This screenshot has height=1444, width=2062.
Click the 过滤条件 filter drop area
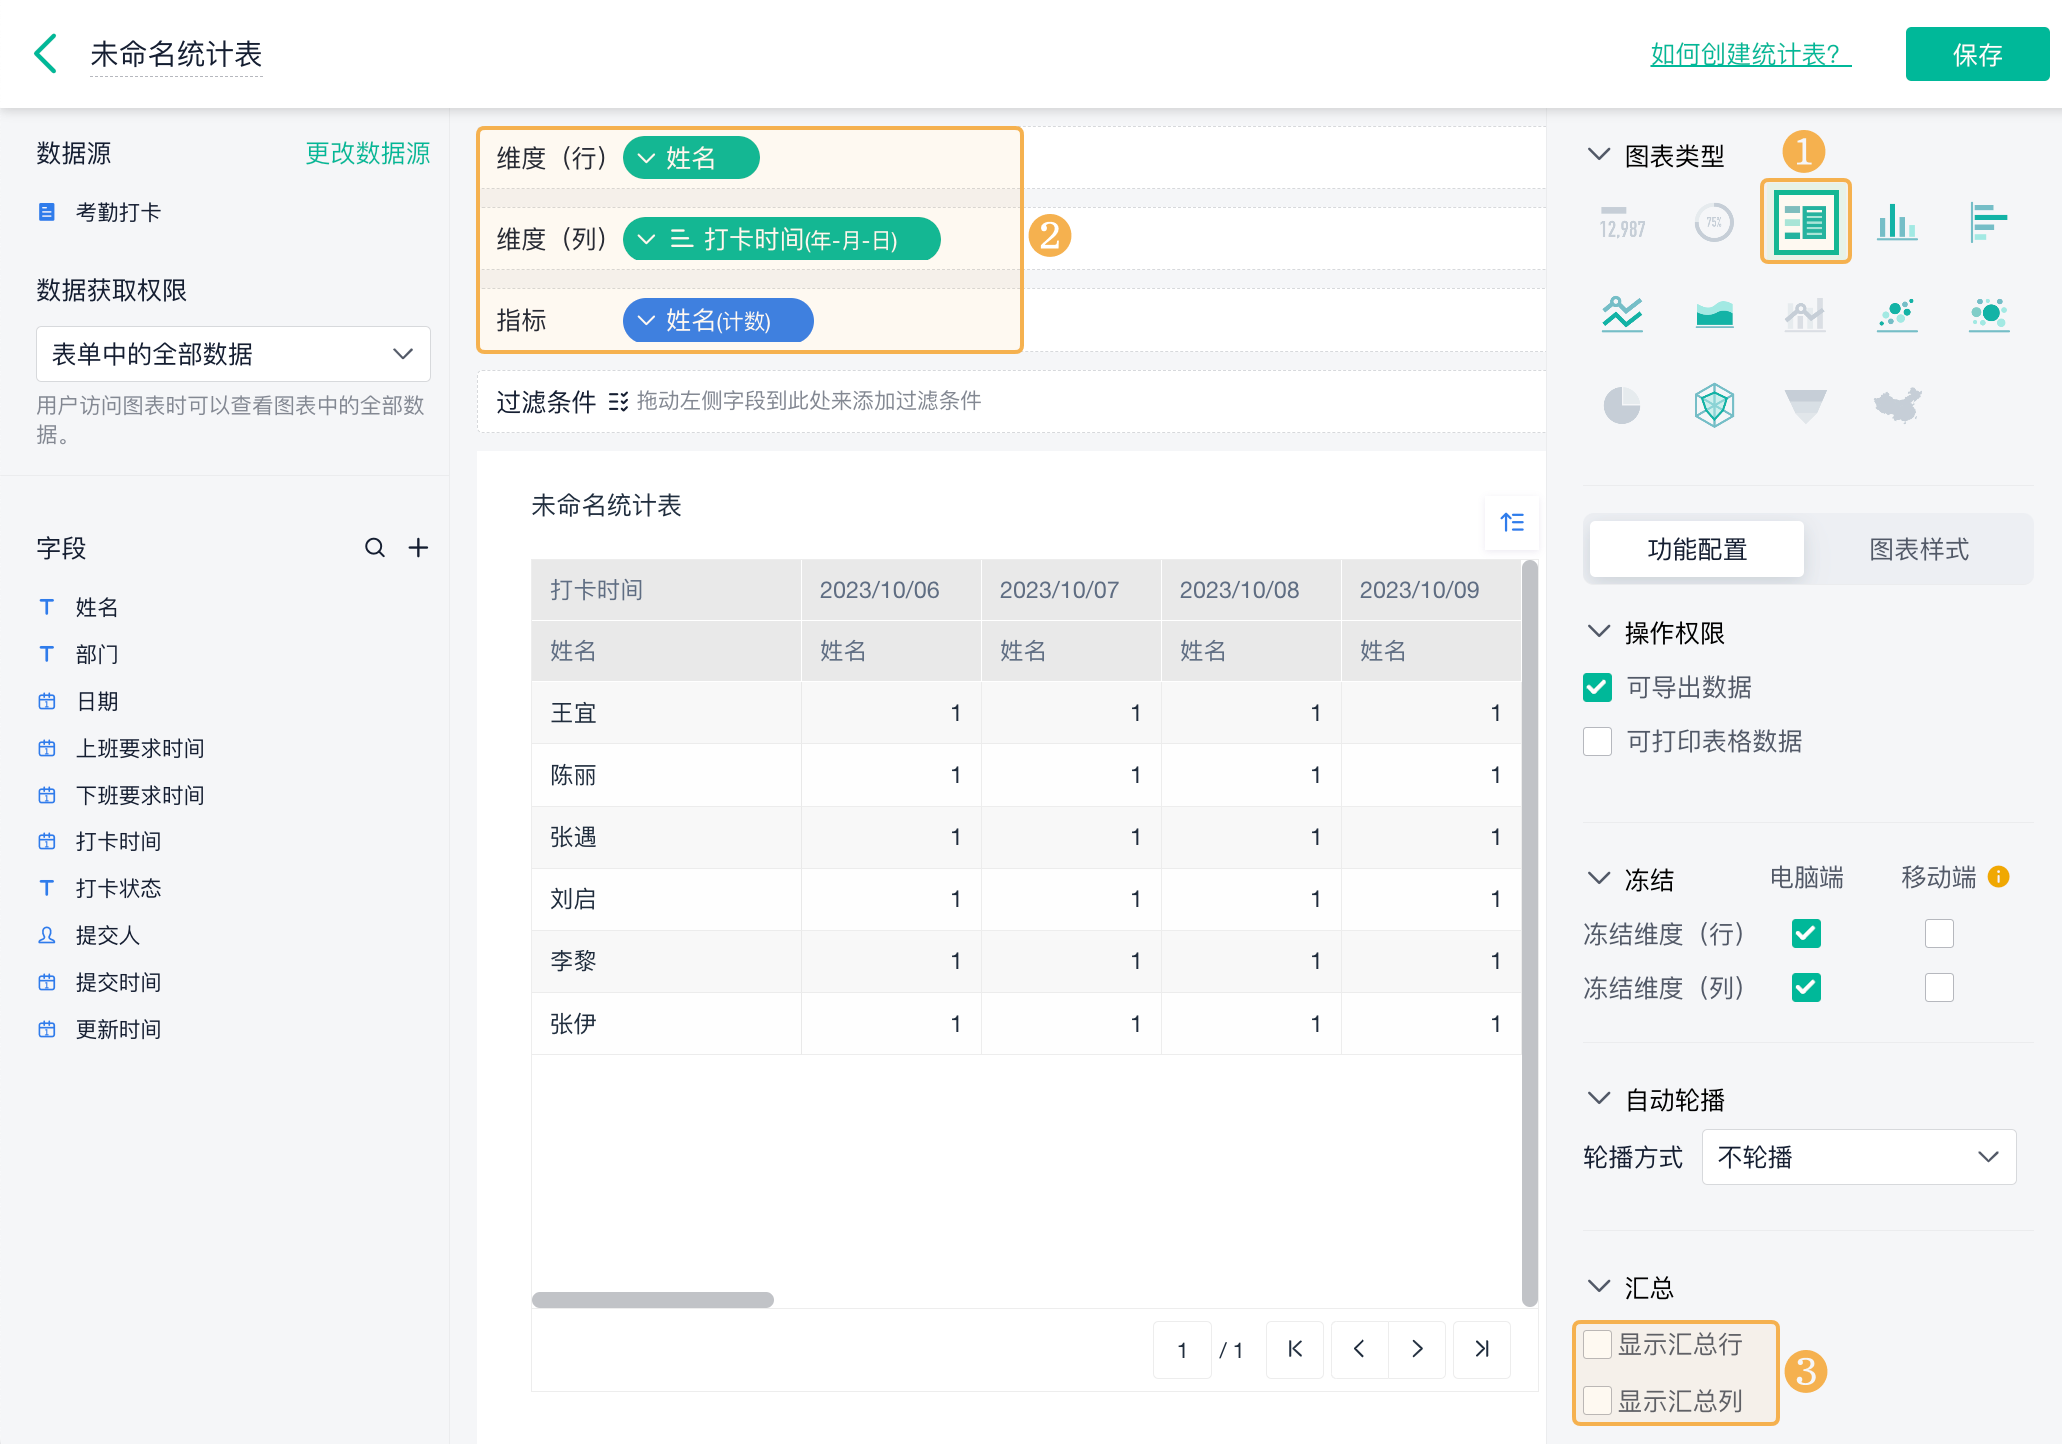(1011, 401)
